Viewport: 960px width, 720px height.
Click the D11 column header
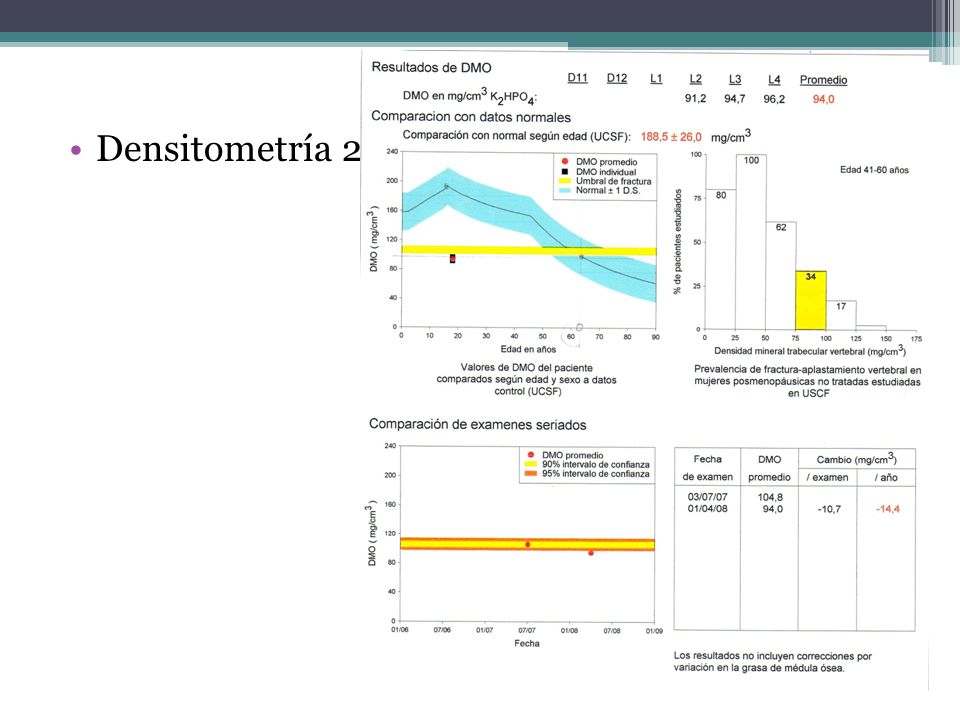577,78
